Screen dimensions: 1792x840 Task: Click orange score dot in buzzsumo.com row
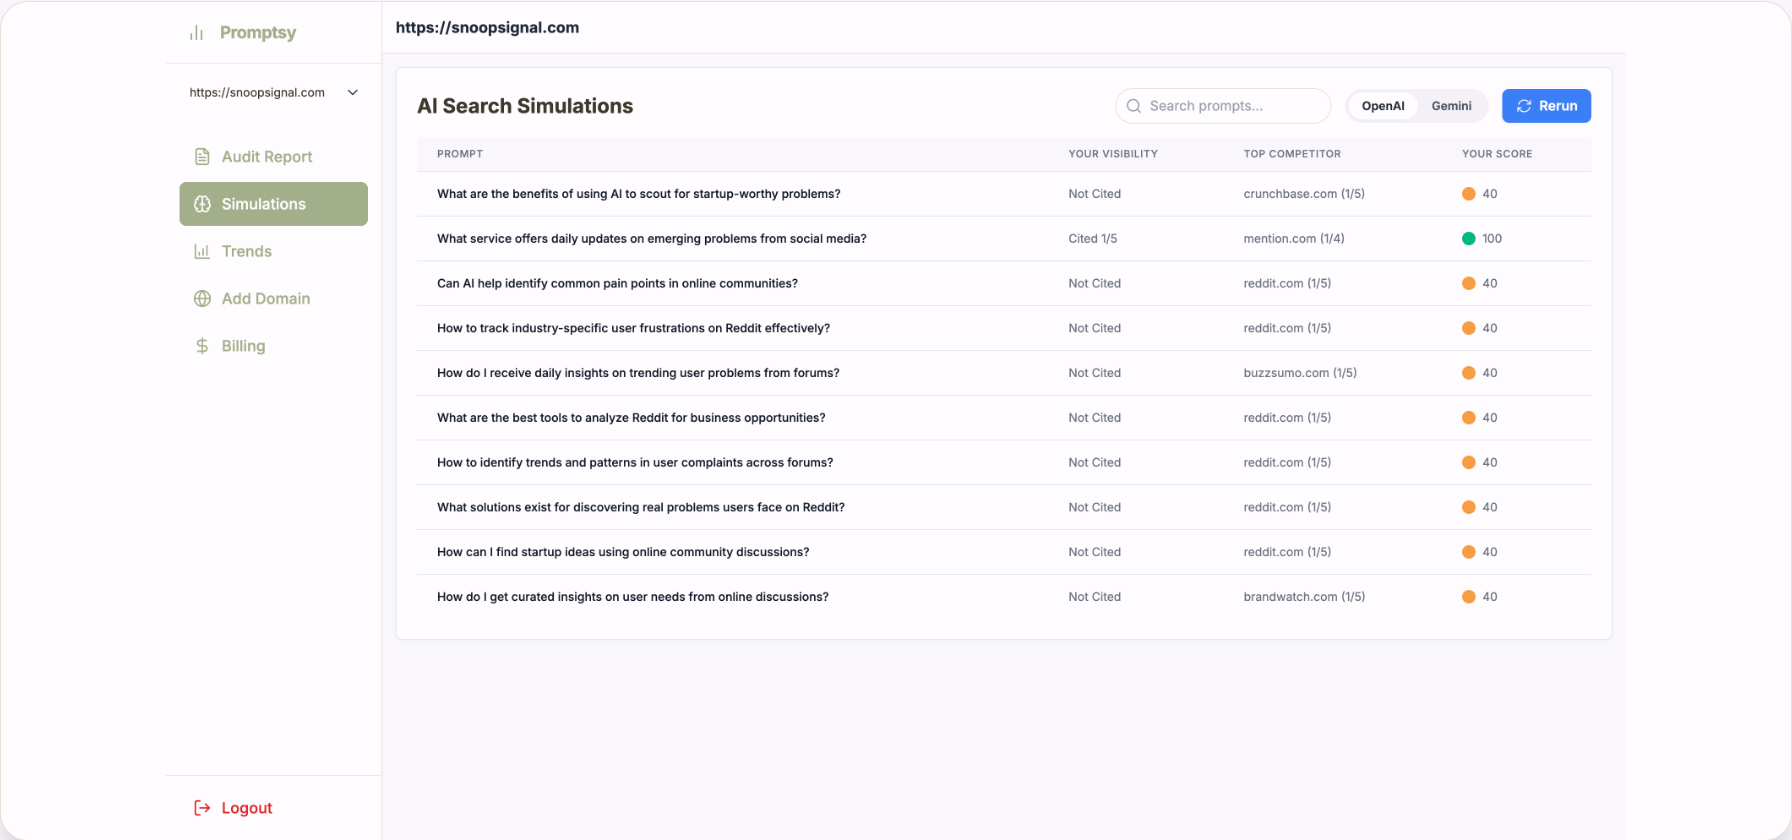pos(1469,373)
